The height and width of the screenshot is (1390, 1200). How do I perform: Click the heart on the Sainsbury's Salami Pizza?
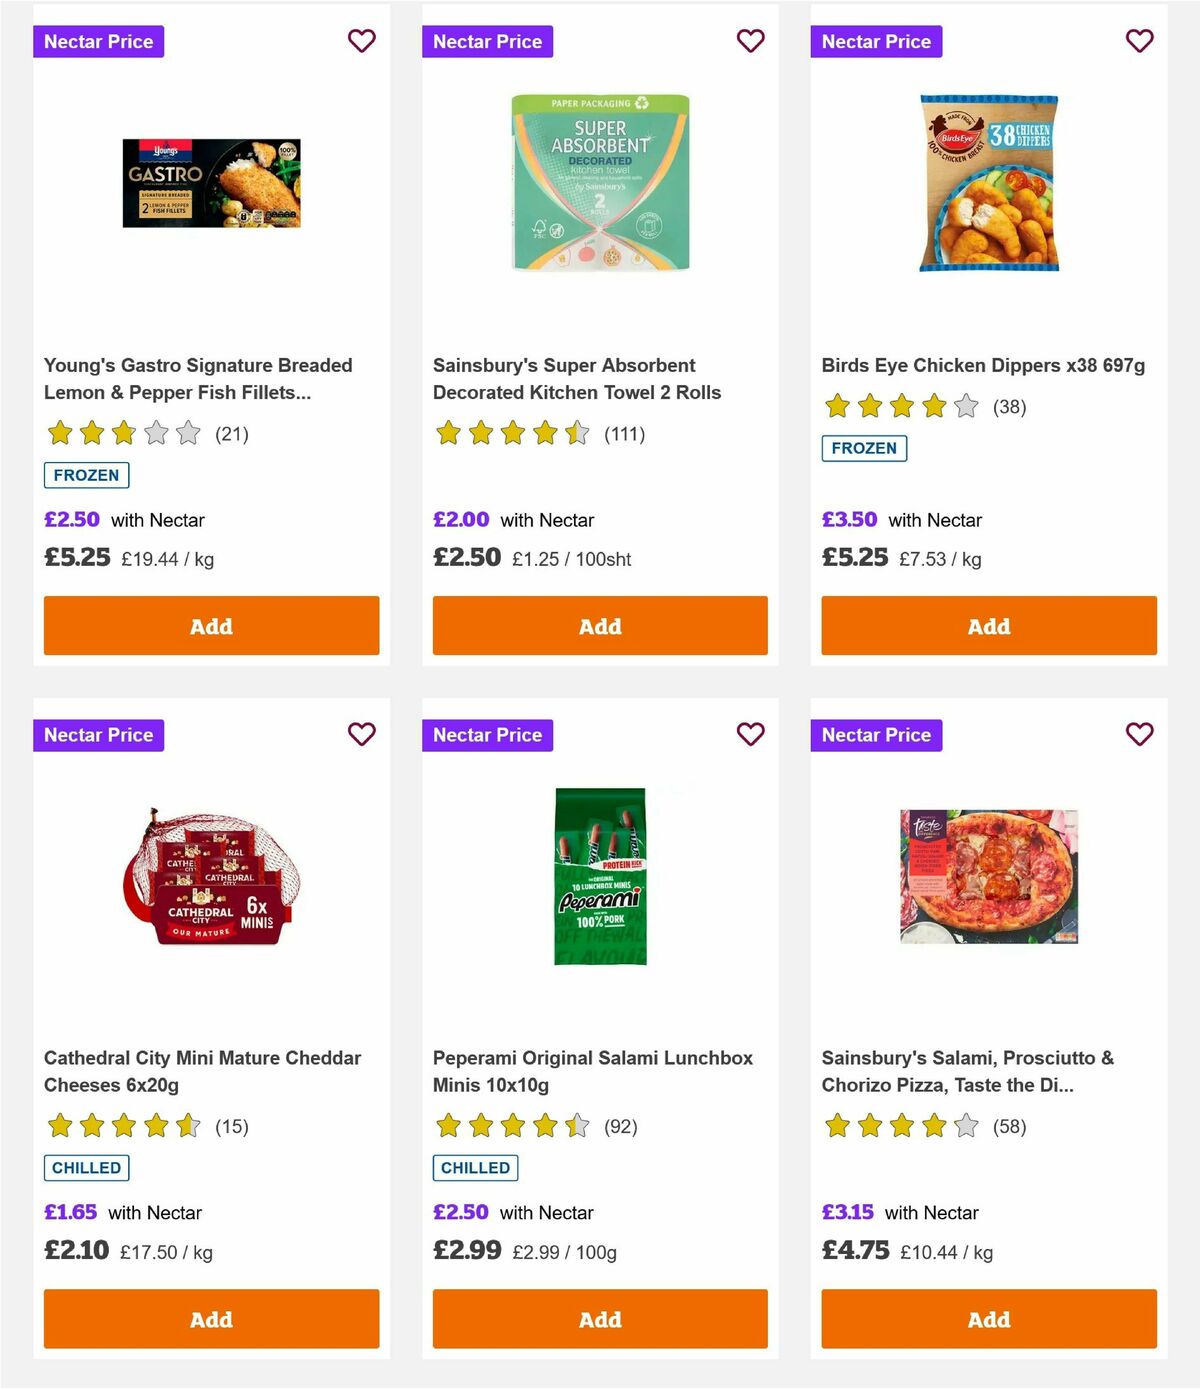pos(1139,734)
